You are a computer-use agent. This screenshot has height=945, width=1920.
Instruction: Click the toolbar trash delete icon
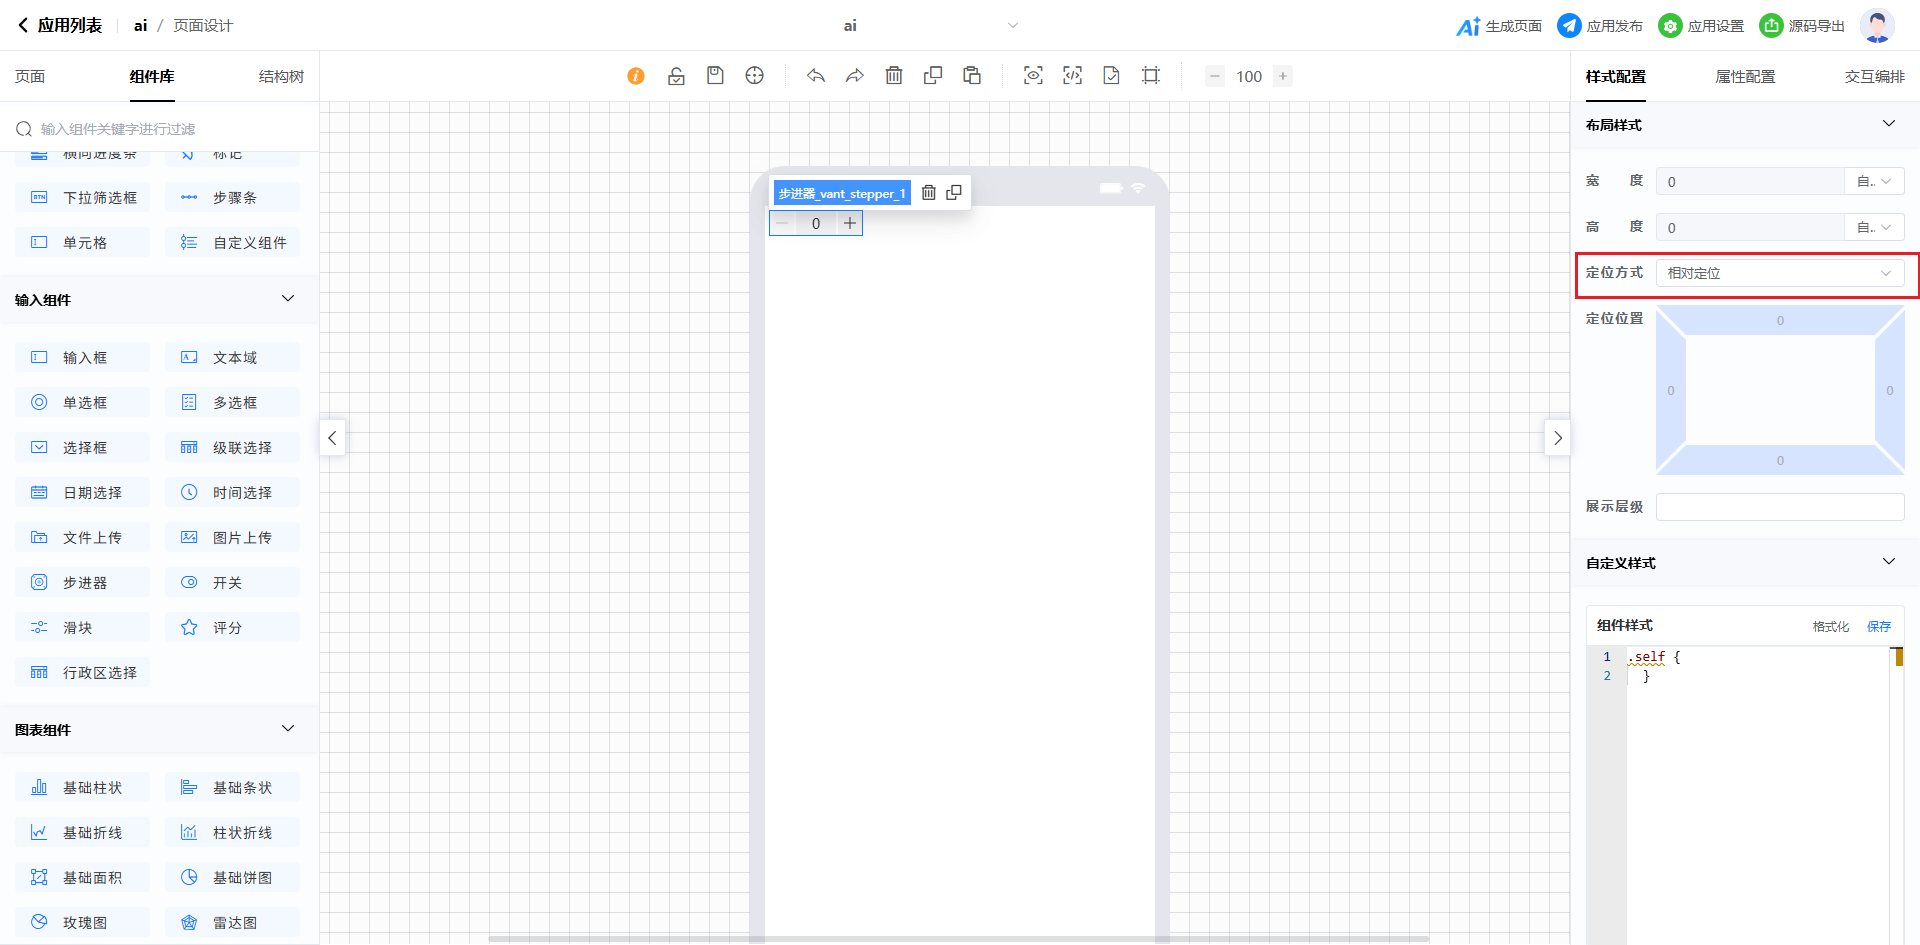tap(894, 76)
